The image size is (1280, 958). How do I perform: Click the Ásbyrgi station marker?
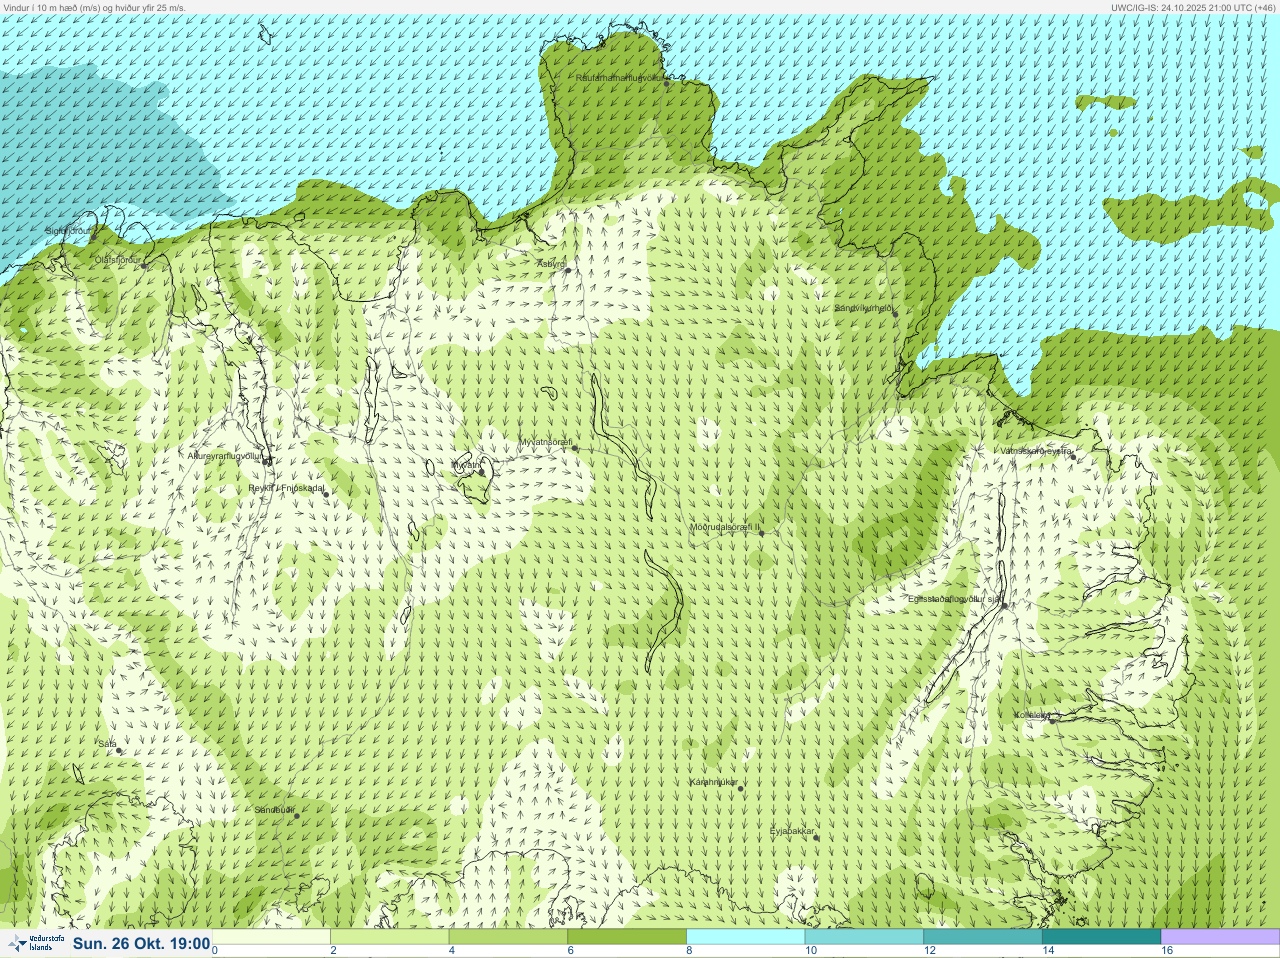[568, 270]
